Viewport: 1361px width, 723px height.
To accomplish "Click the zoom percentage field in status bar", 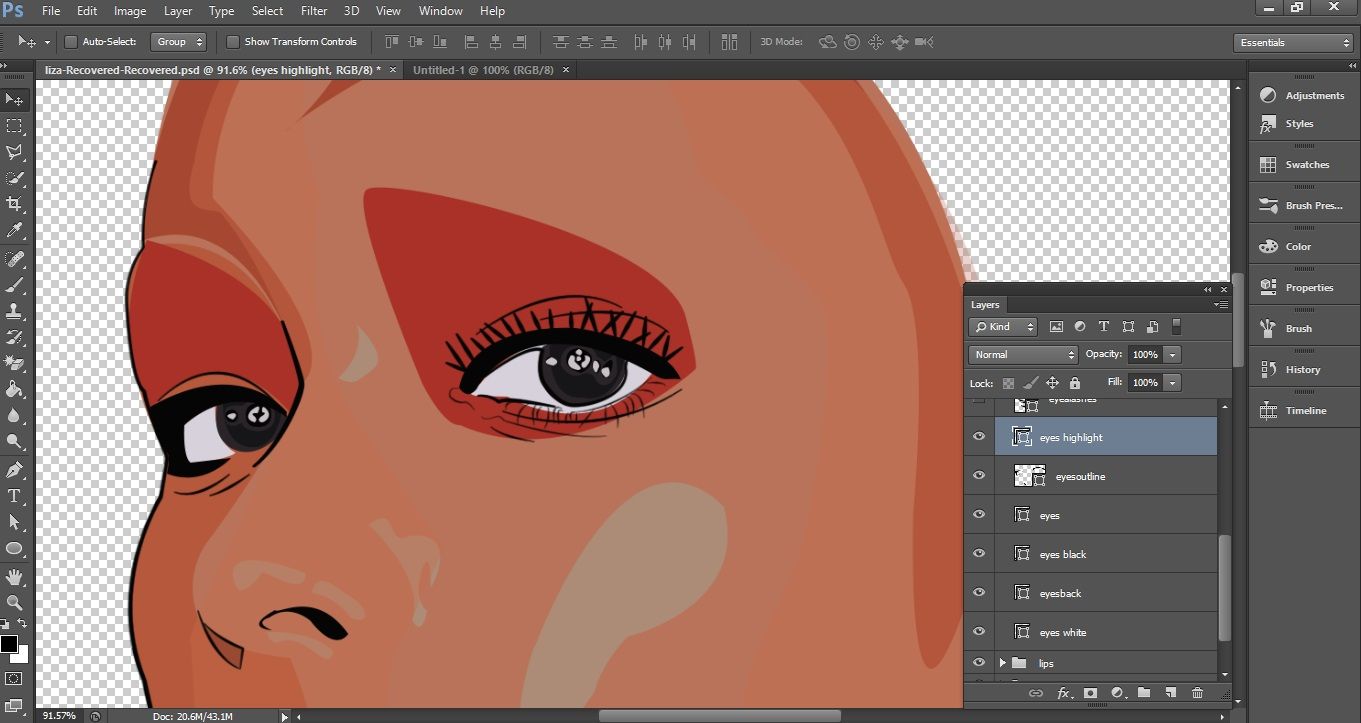I will (60, 716).
